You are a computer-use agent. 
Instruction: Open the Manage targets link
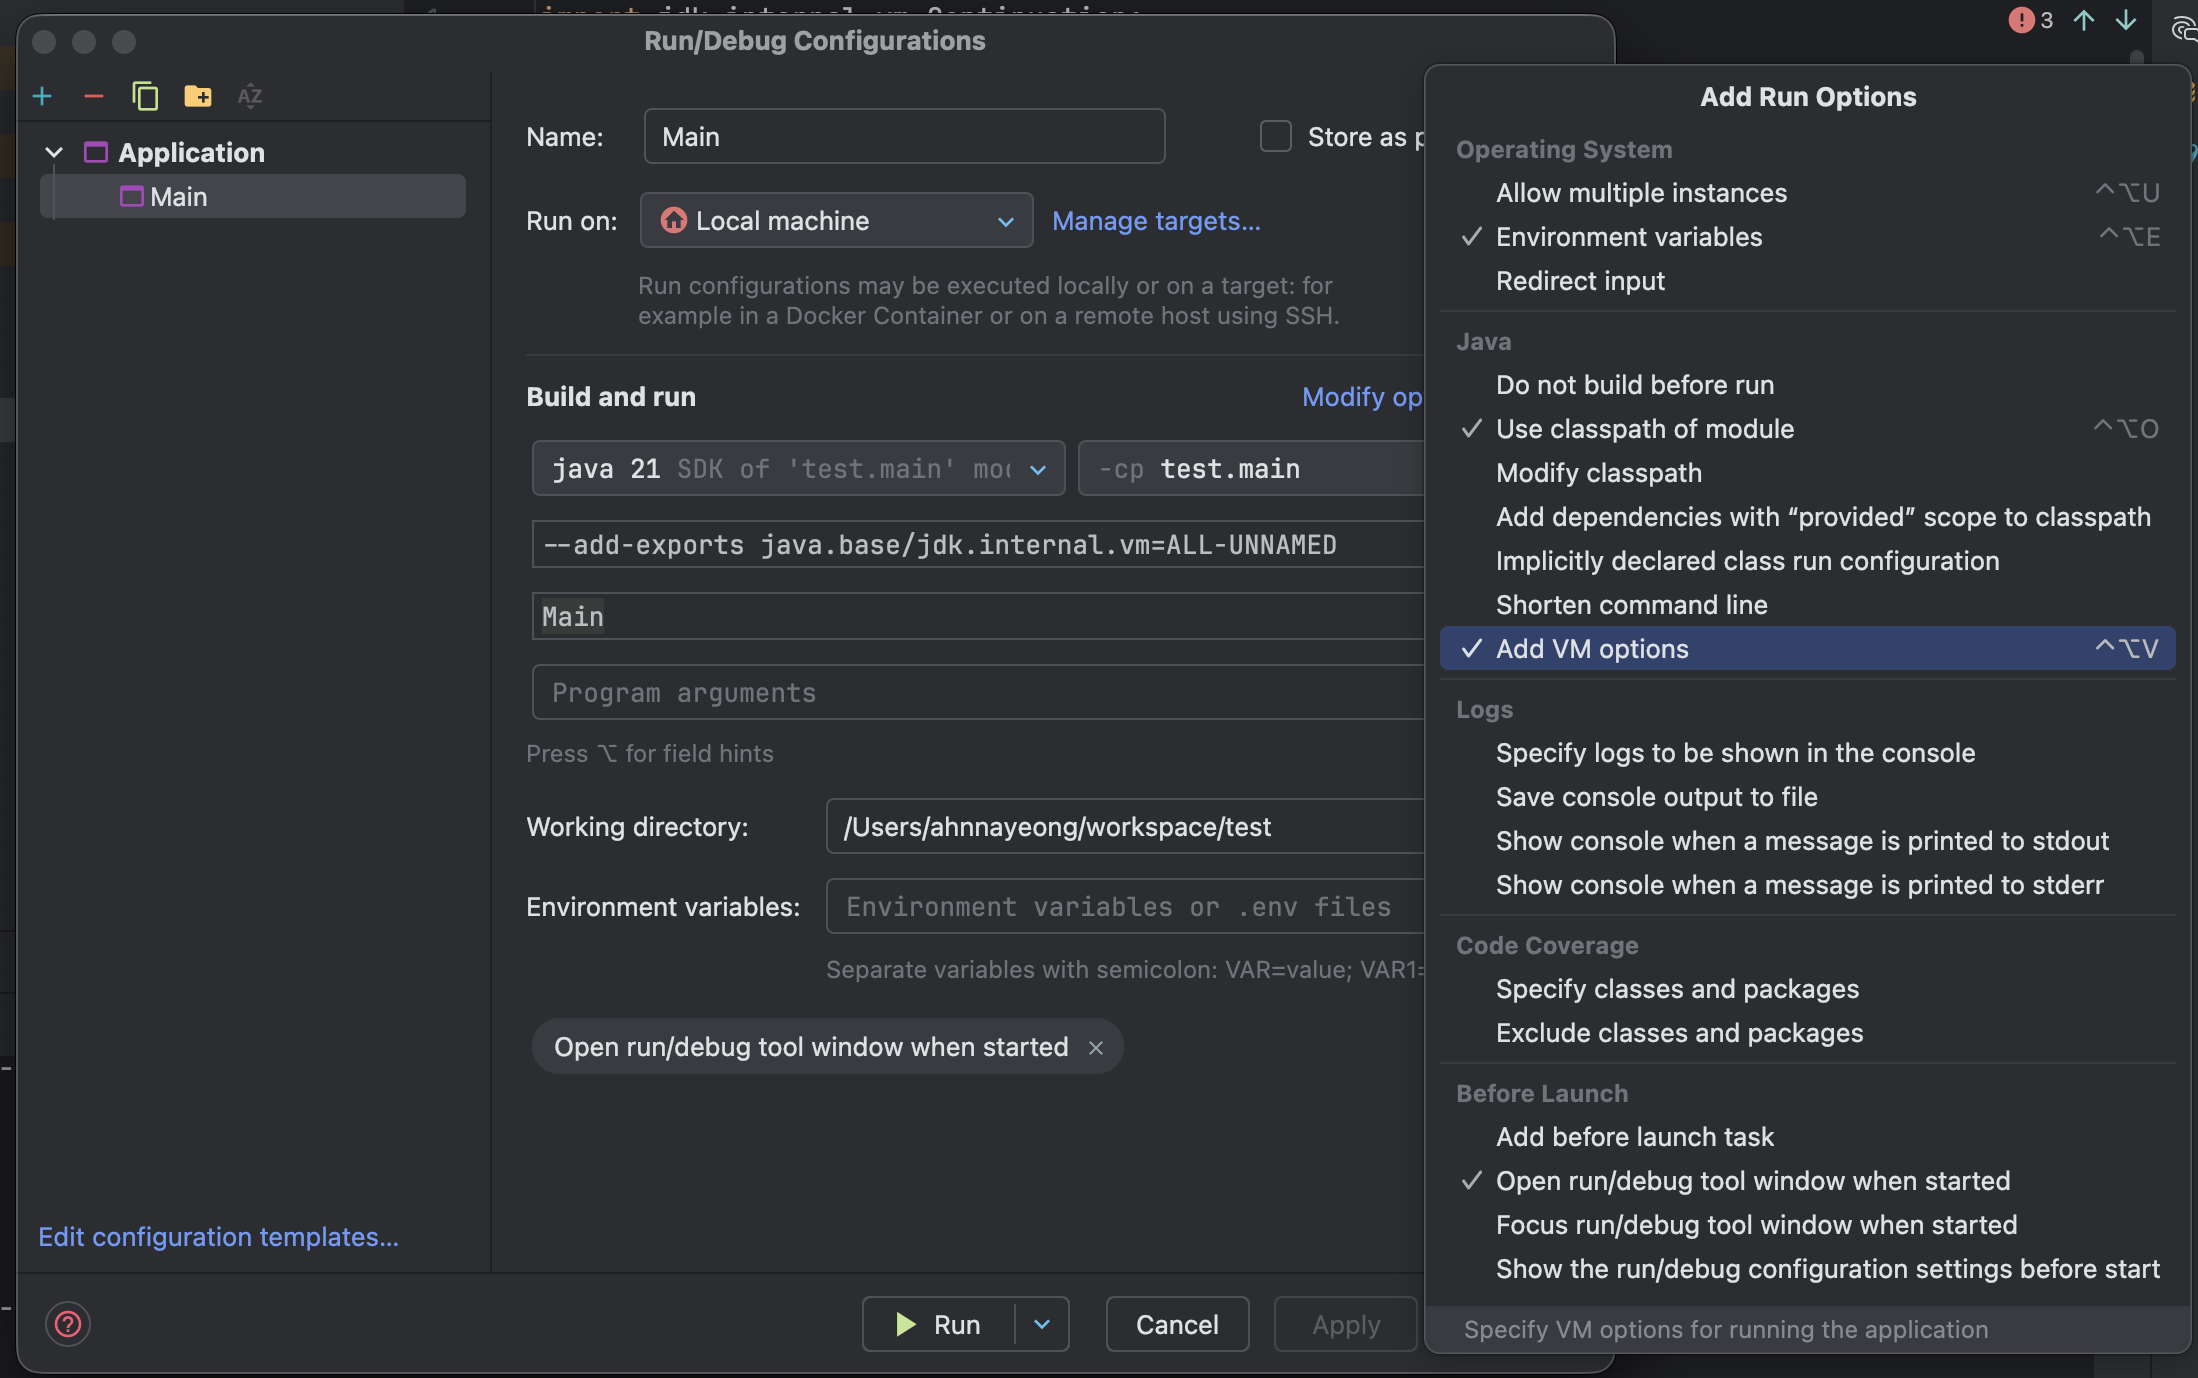1156,221
